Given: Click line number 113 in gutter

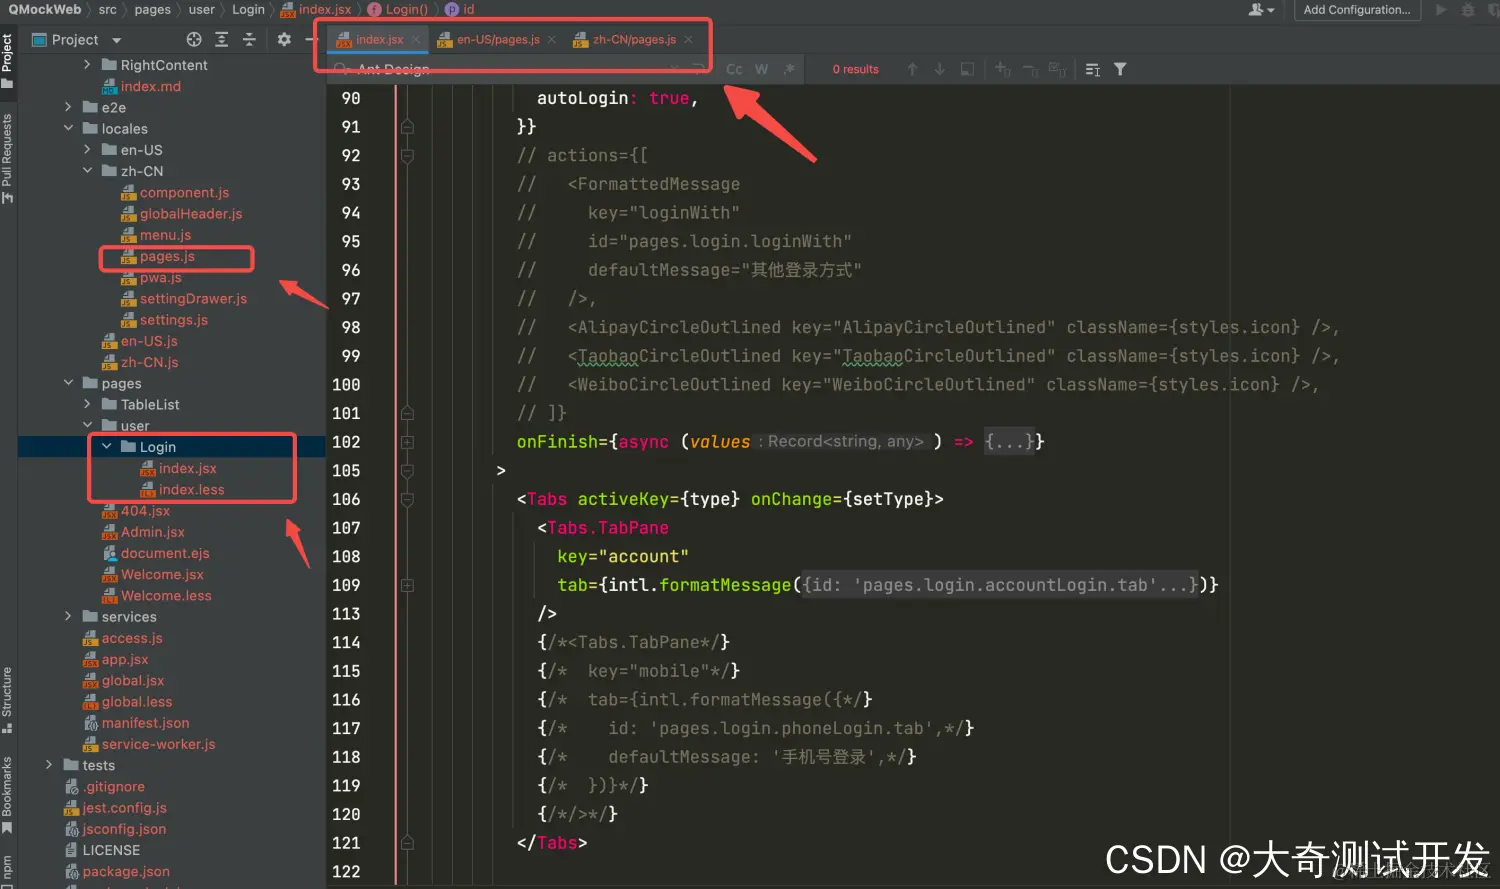Looking at the screenshot, I should tap(346, 614).
